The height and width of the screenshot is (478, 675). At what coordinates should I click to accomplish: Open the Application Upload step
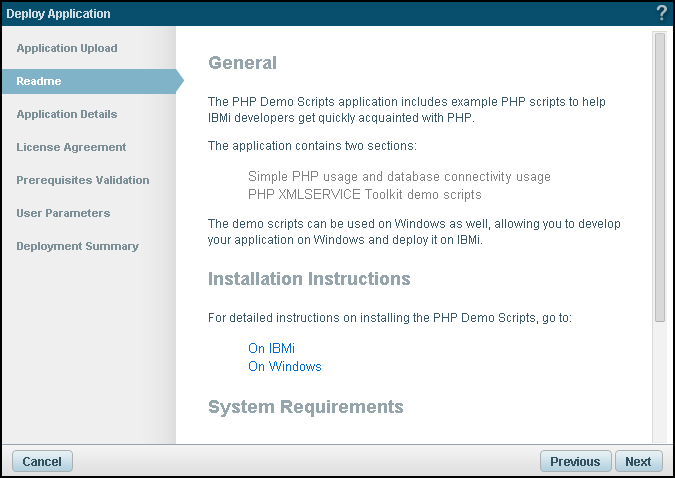click(67, 48)
